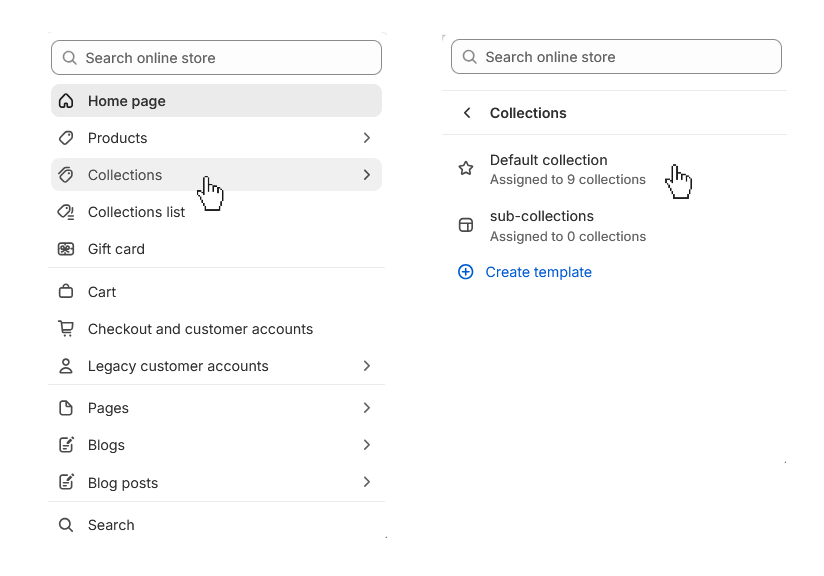Click the Blogs edit icon
Image resolution: width=824 pixels, height=576 pixels.
[x=66, y=445]
